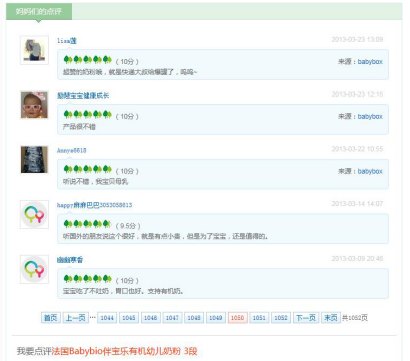Open Annya6618's profile link
This screenshot has height=361, width=410.
tap(71, 150)
